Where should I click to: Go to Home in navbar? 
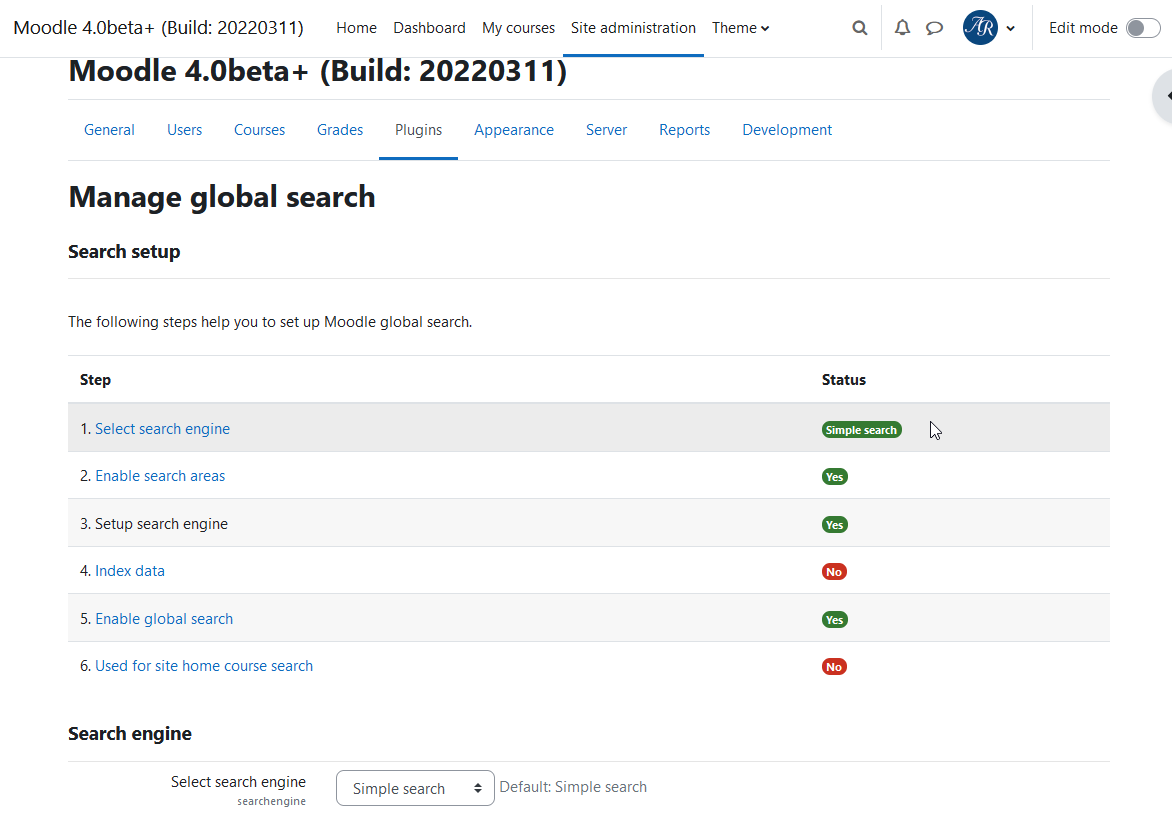pyautogui.click(x=357, y=28)
